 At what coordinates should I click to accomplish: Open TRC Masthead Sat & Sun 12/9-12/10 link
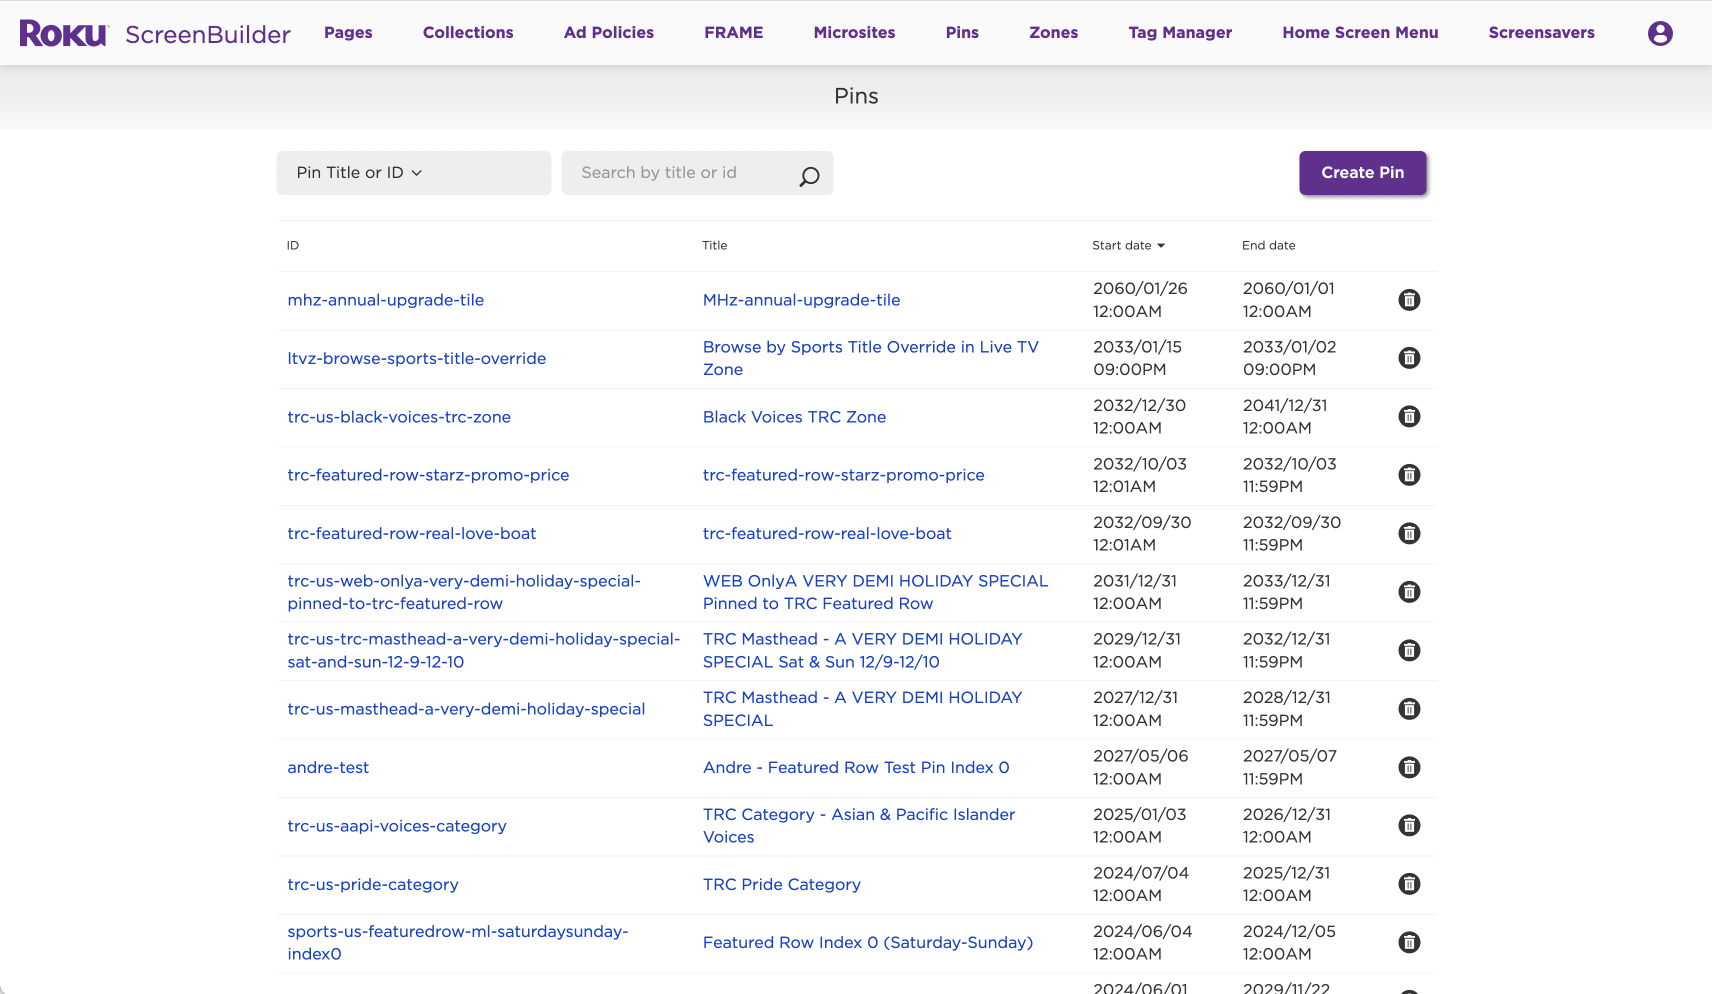coord(862,650)
